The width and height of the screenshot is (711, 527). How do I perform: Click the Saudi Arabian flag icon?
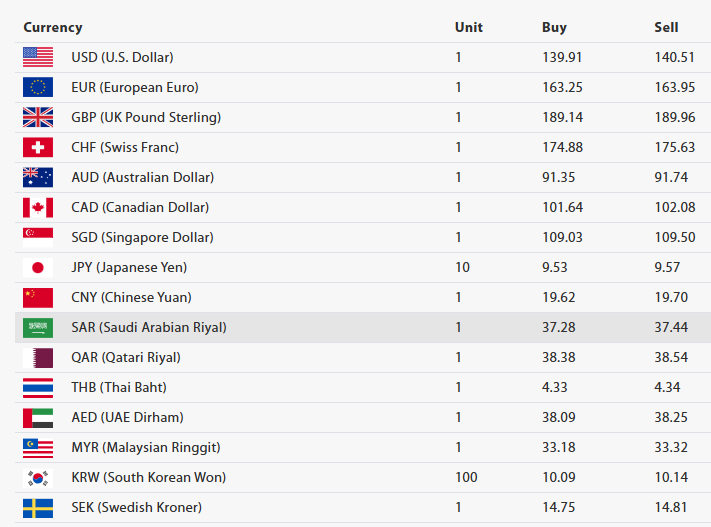(38, 327)
